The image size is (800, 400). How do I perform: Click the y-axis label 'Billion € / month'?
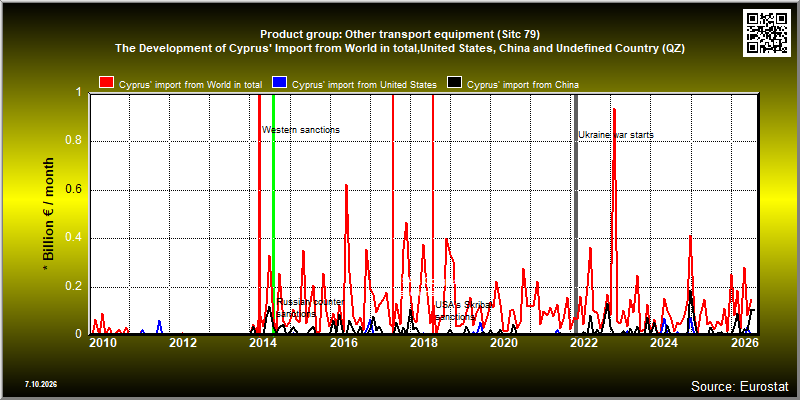point(48,214)
